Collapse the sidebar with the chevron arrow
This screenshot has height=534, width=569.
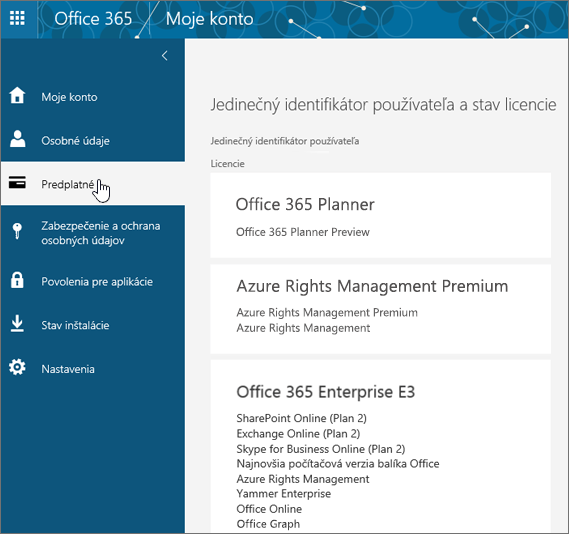[x=164, y=56]
